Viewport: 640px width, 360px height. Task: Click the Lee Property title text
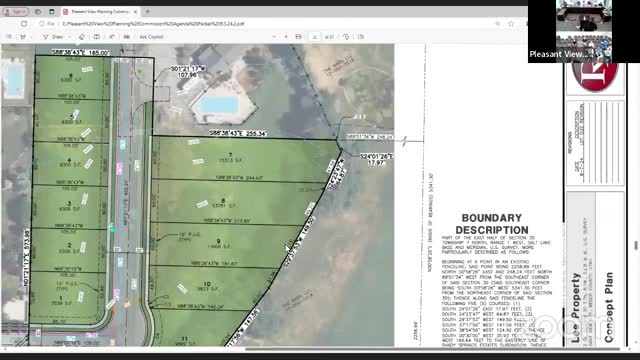576,307
